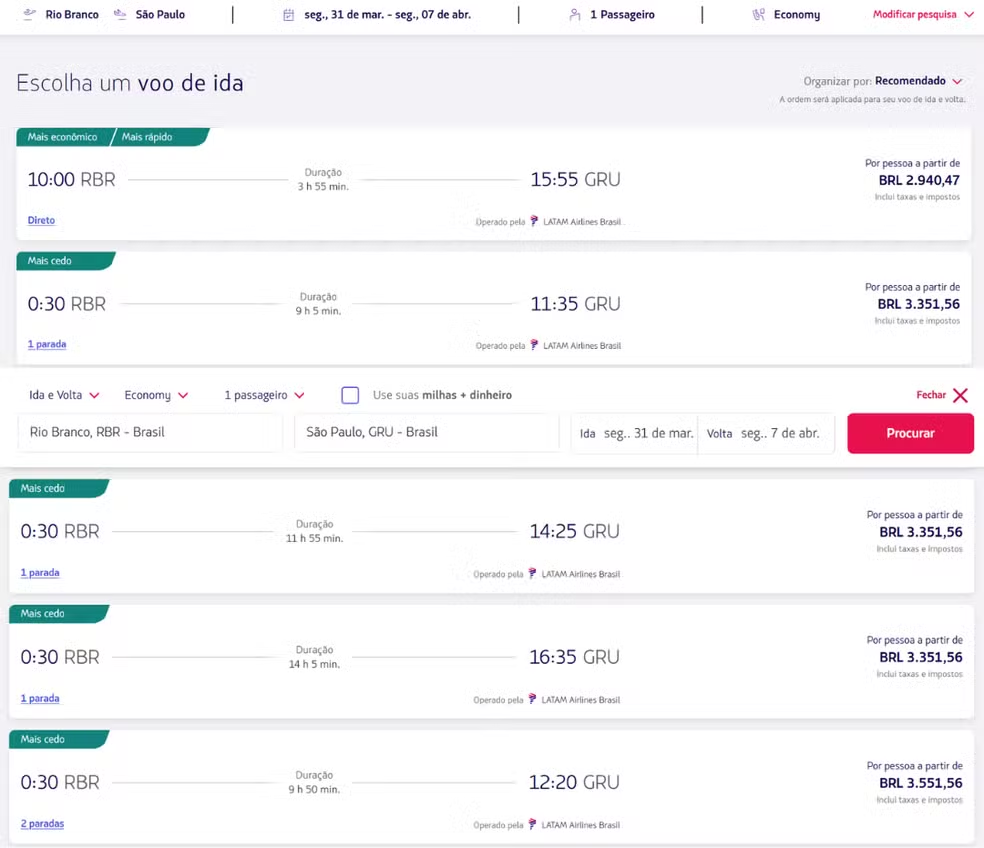Image resolution: width=984 pixels, height=848 pixels.
Task: Expand the Ida e Volta trip type dropdown
Action: [x=64, y=395]
